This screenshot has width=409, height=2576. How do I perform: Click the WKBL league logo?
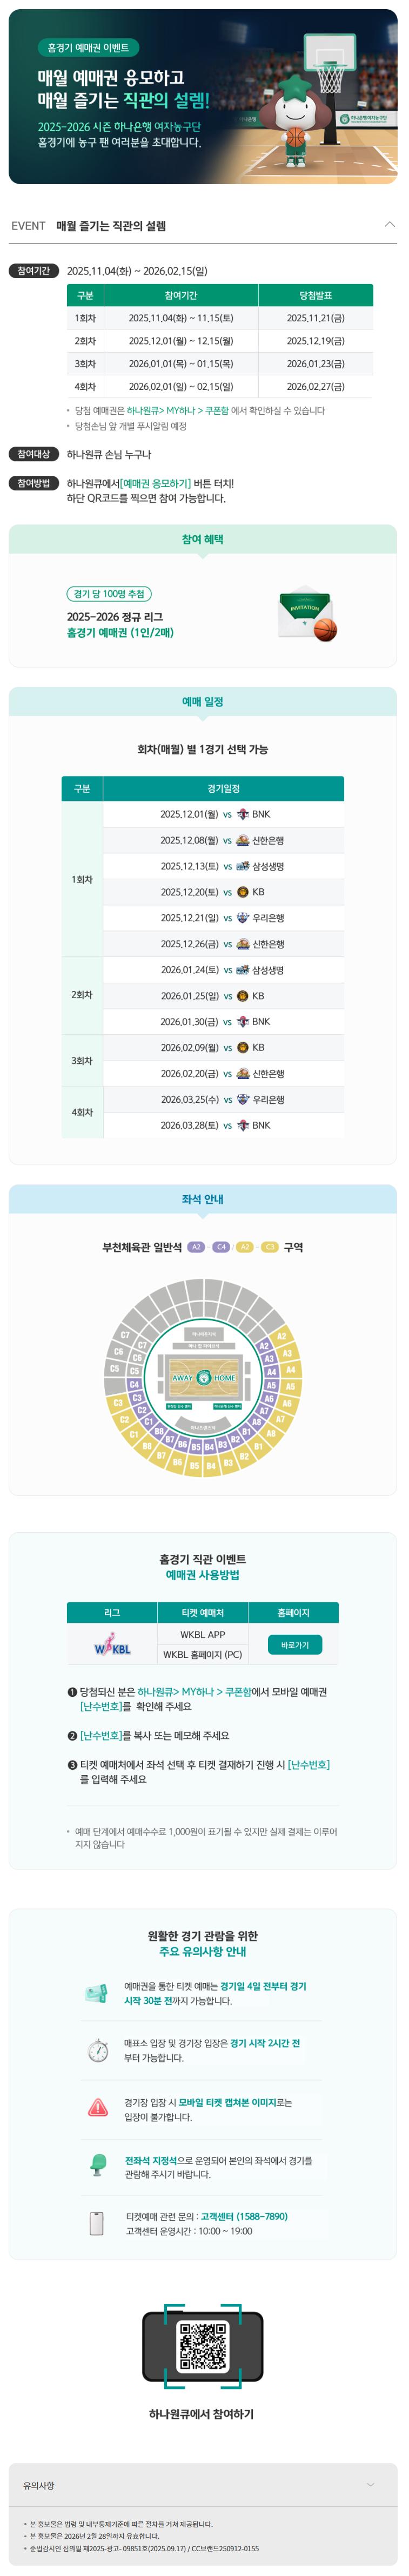pyautogui.click(x=112, y=1645)
